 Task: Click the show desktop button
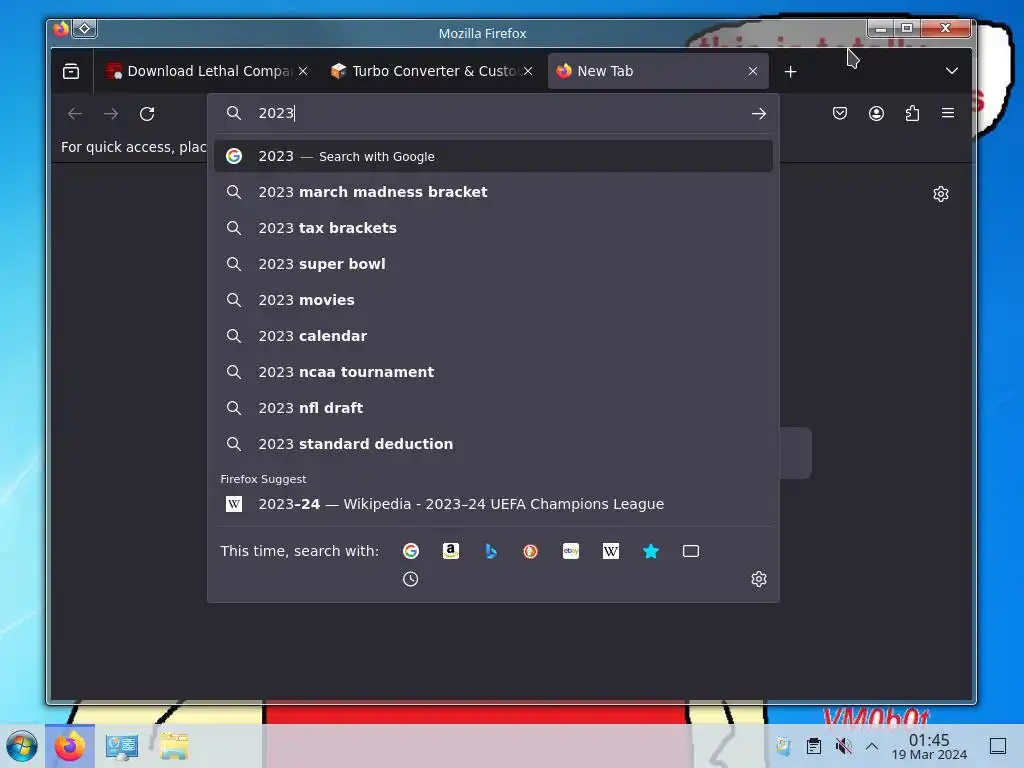998,746
